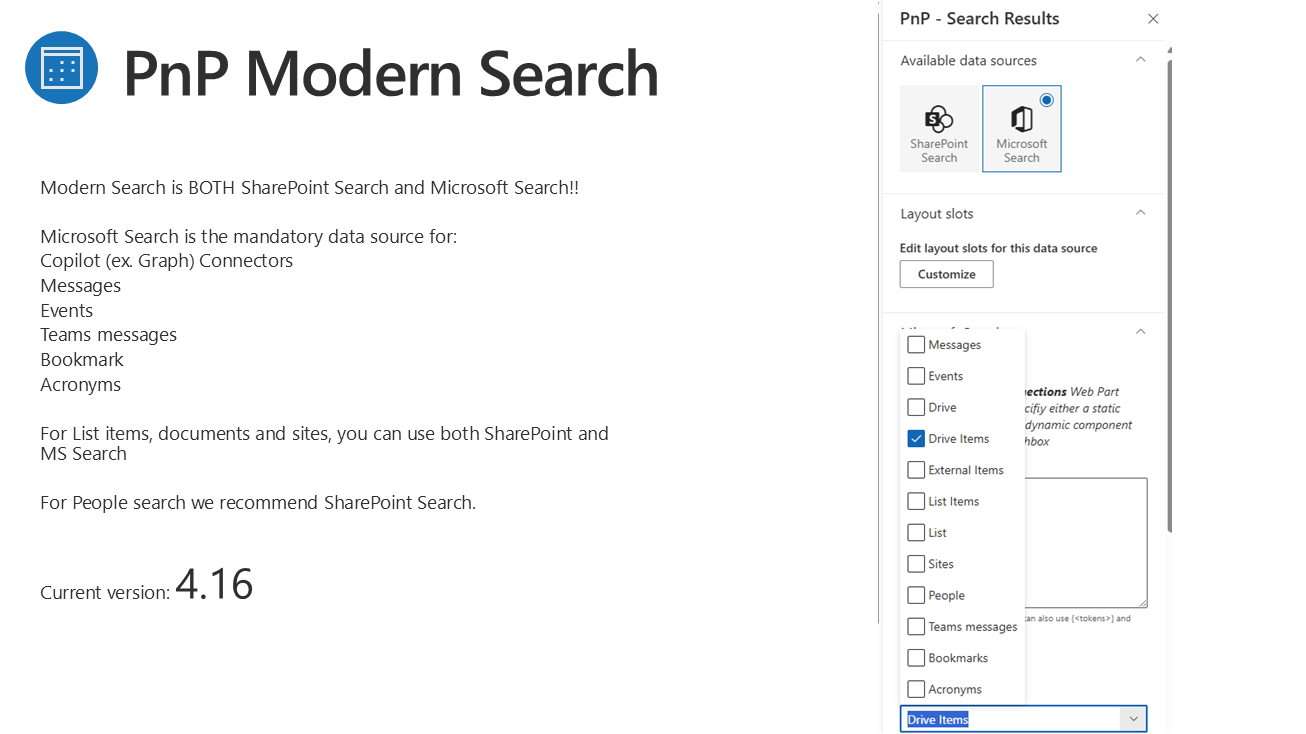1306x734 pixels.
Task: Click the Customize layout slots button
Action: coord(946,274)
